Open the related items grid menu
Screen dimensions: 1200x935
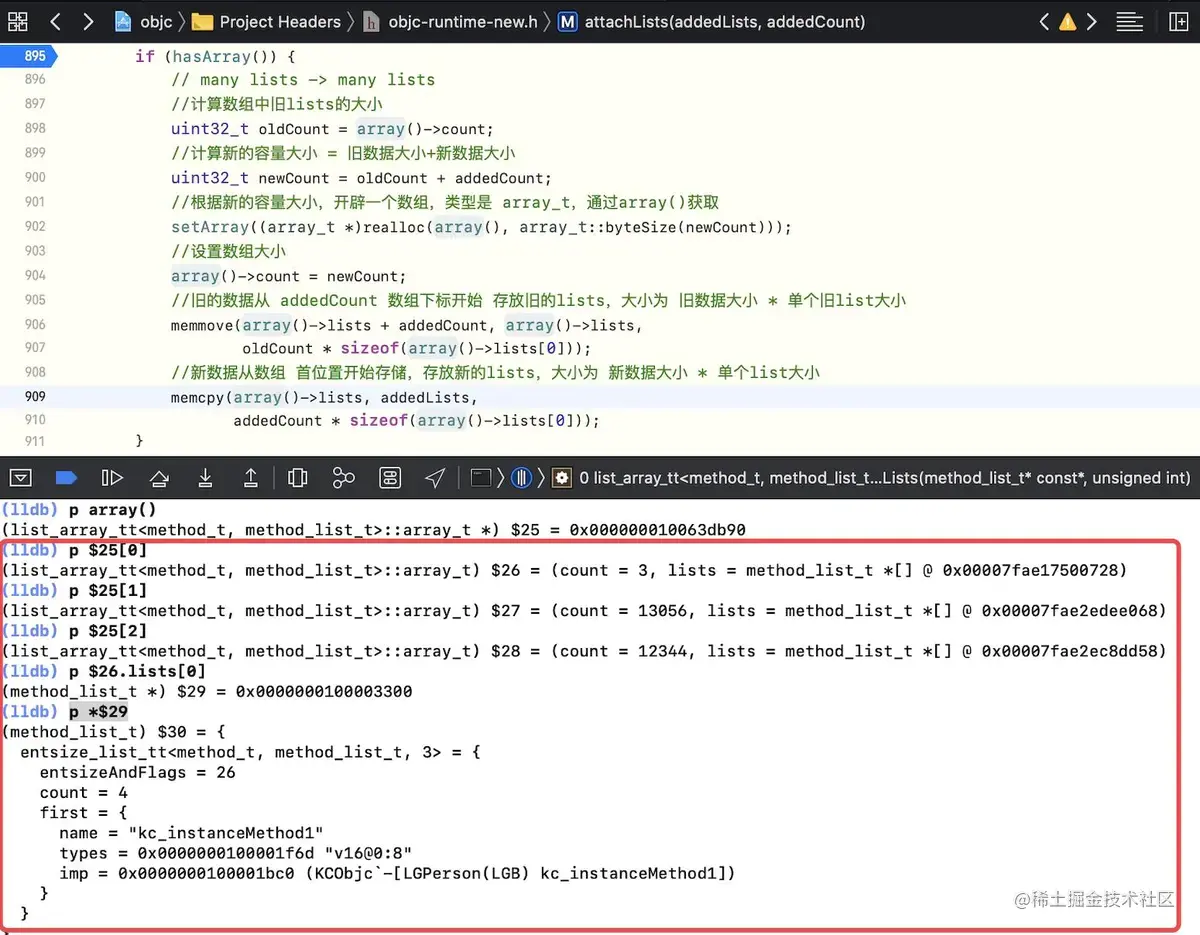tap(18, 21)
